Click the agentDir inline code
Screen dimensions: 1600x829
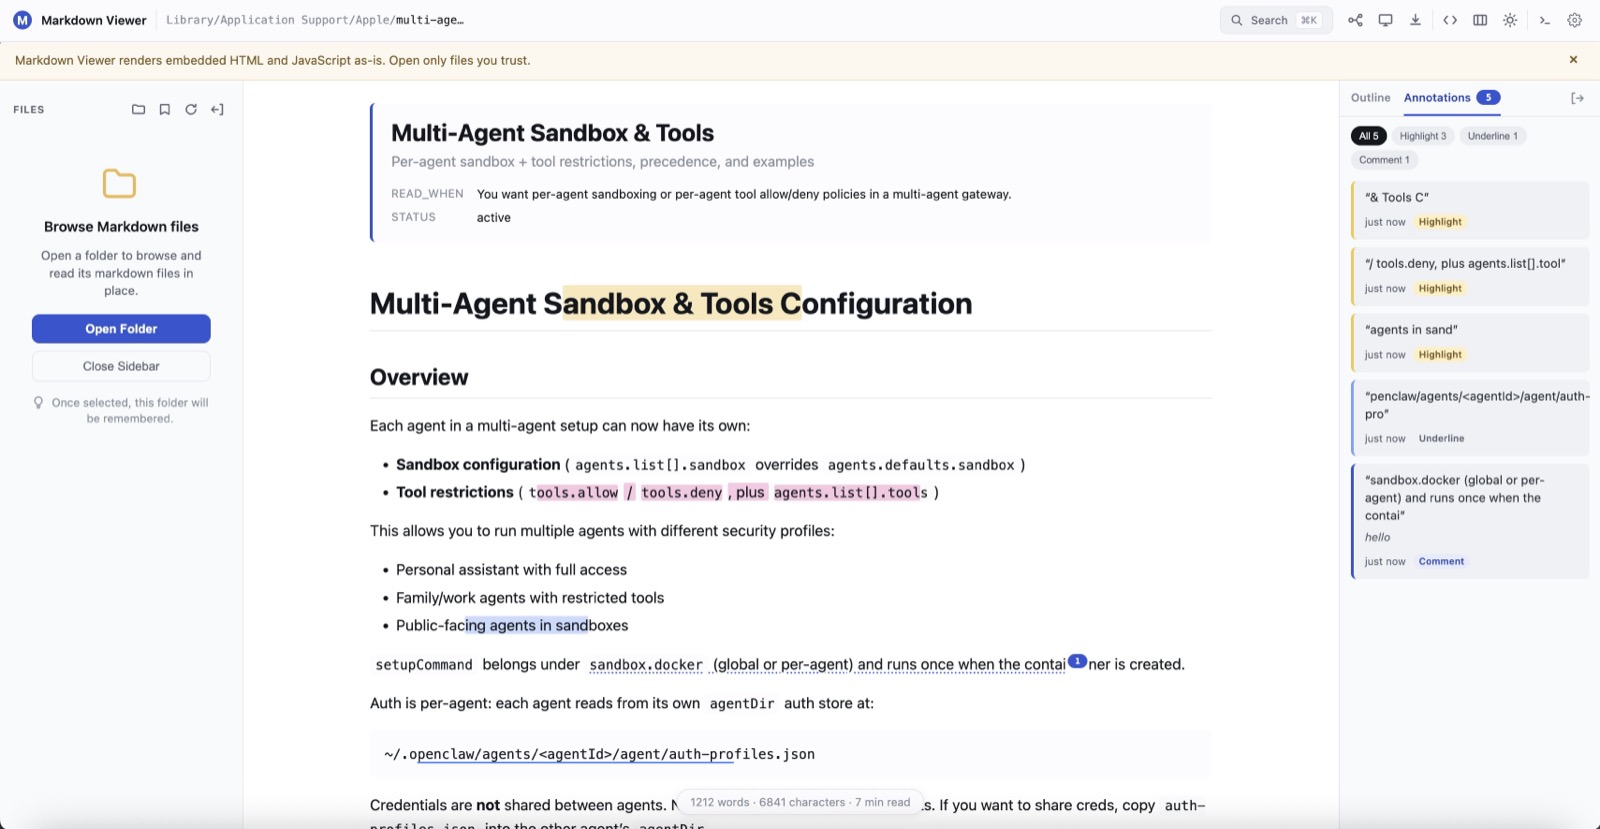pyautogui.click(x=742, y=704)
